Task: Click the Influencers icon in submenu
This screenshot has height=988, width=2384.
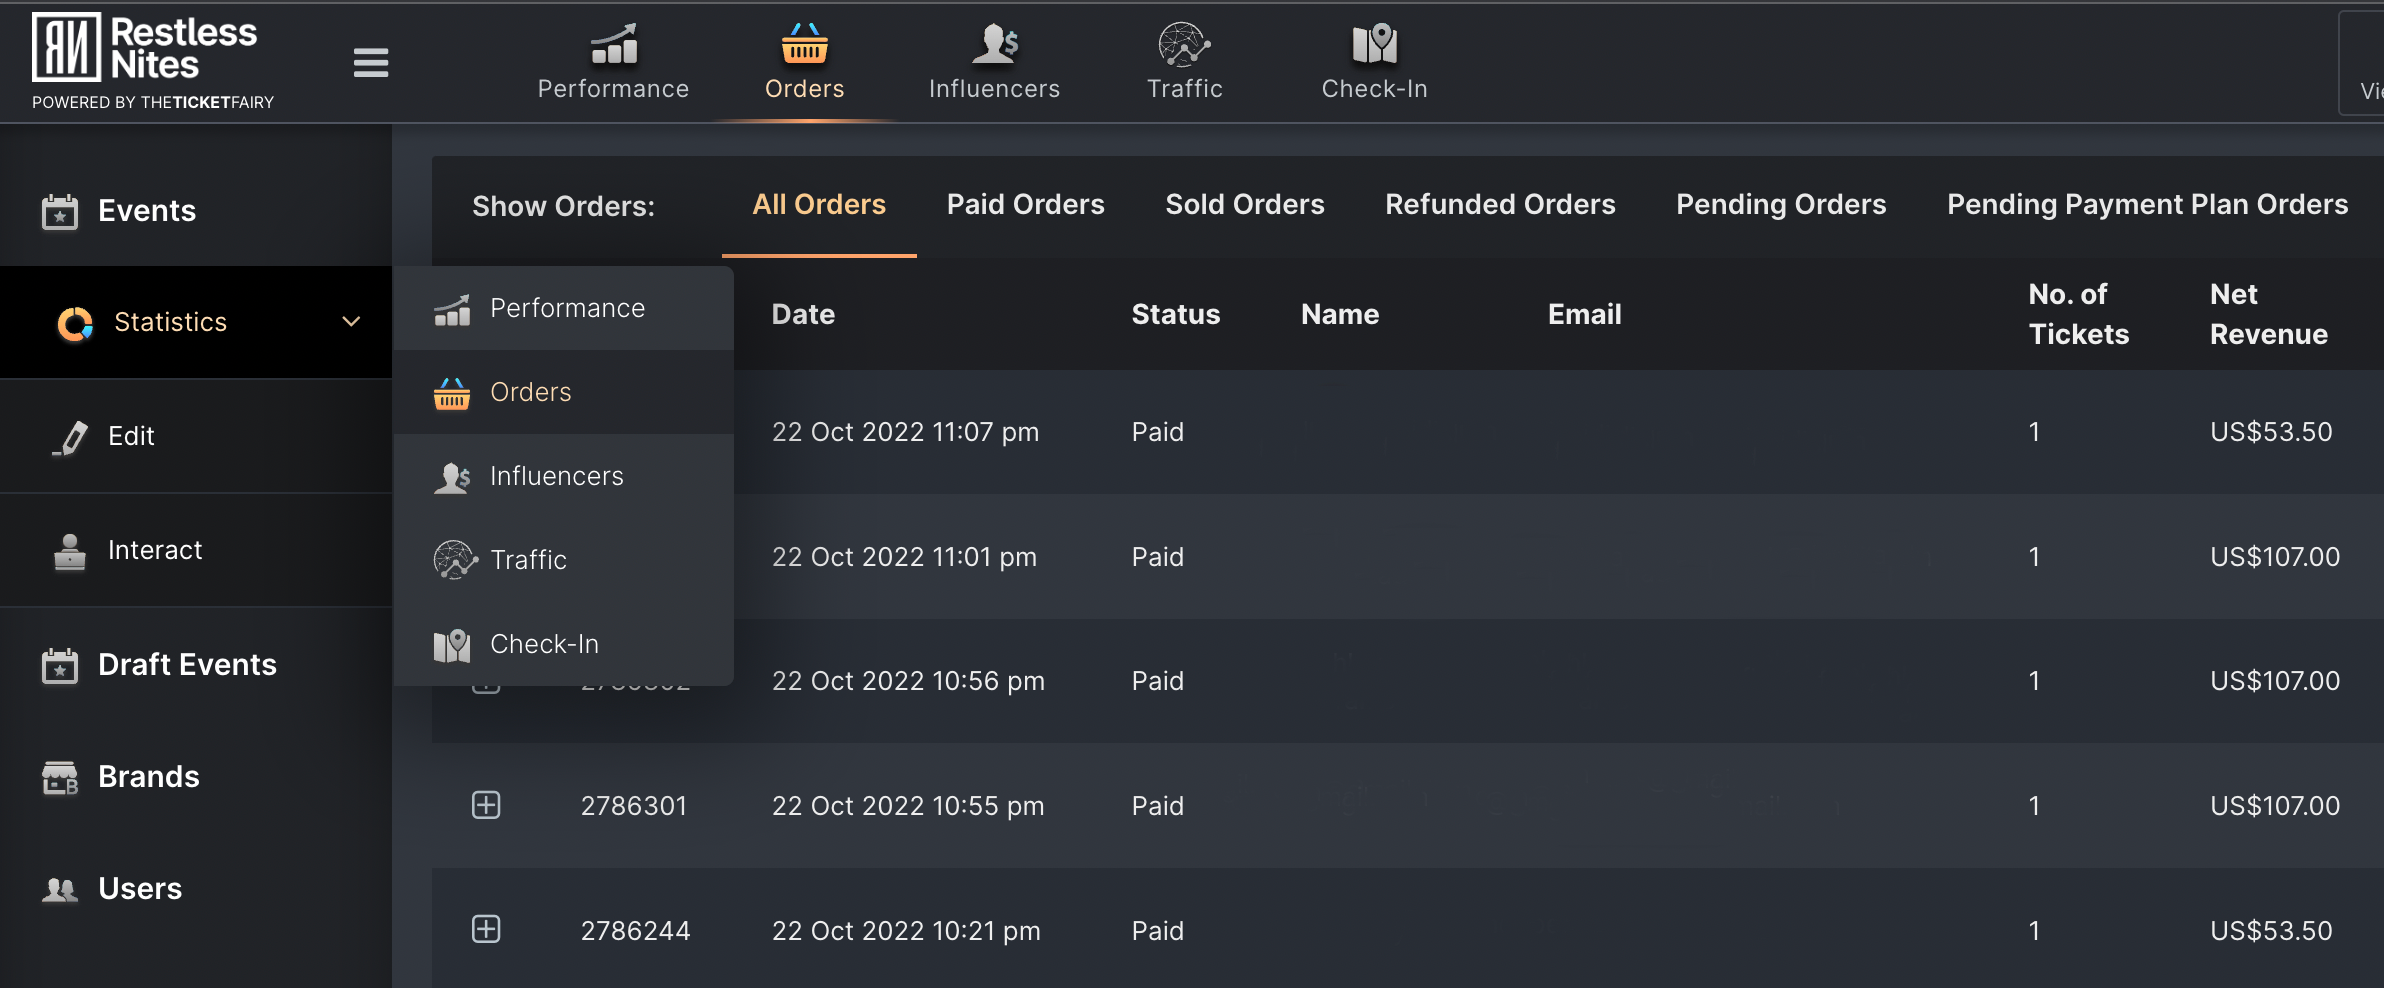Action: click(x=452, y=478)
